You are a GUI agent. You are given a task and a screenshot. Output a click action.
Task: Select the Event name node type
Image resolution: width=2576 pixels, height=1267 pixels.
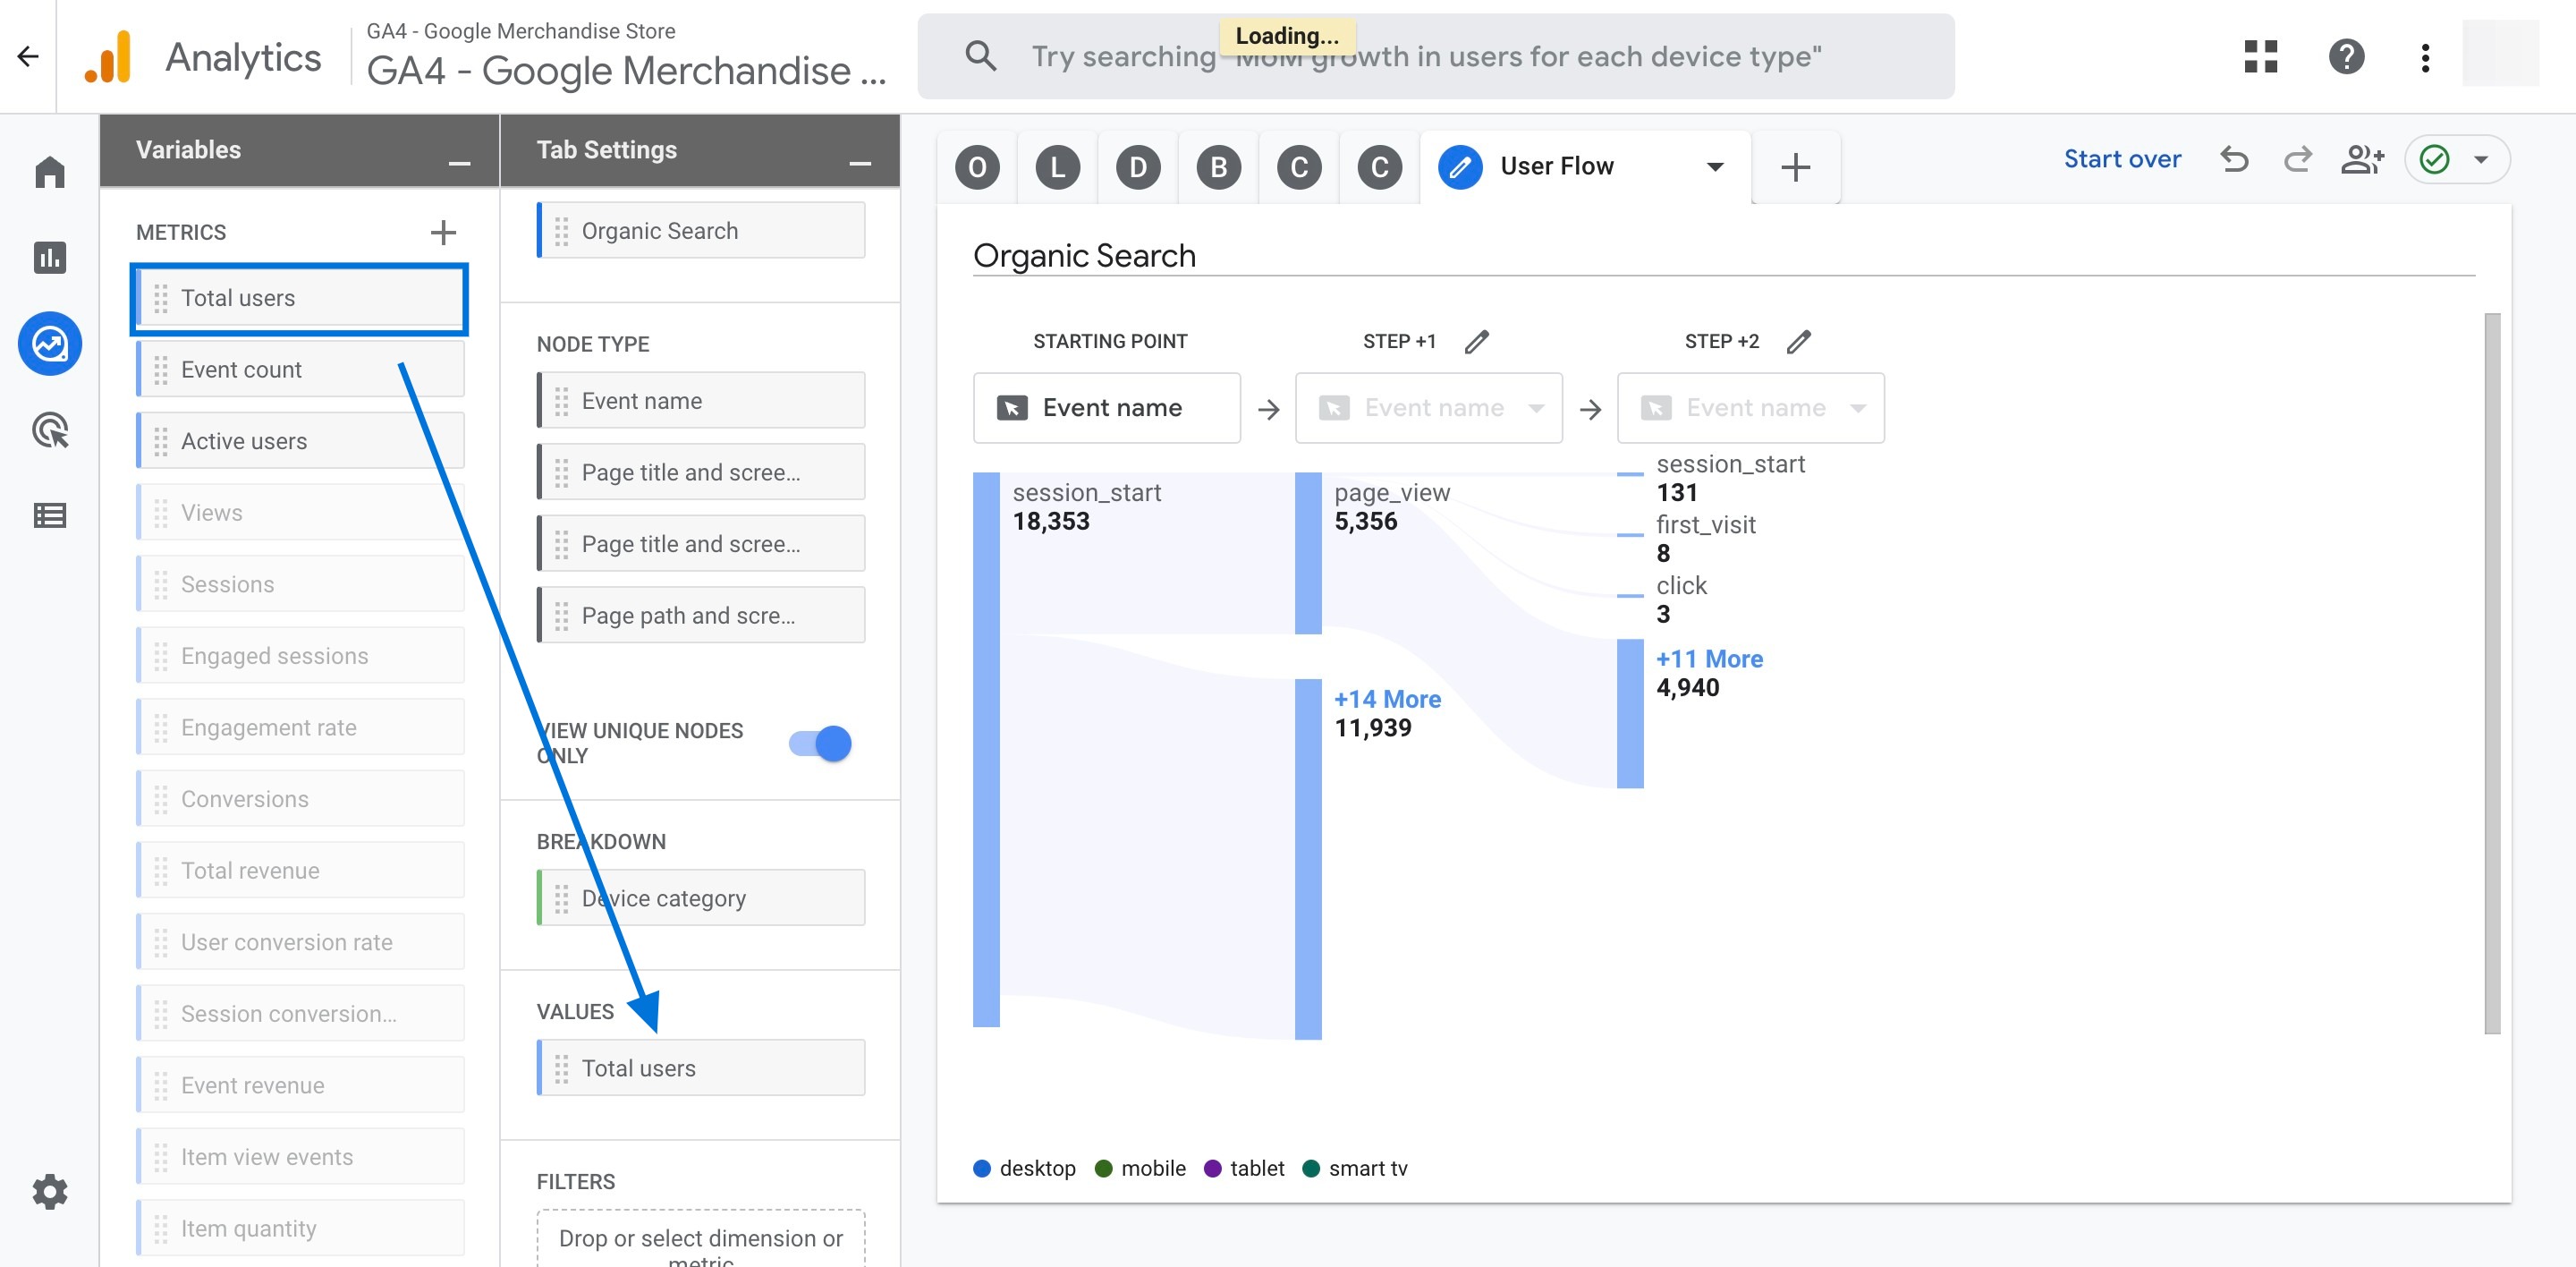pyautogui.click(x=701, y=401)
